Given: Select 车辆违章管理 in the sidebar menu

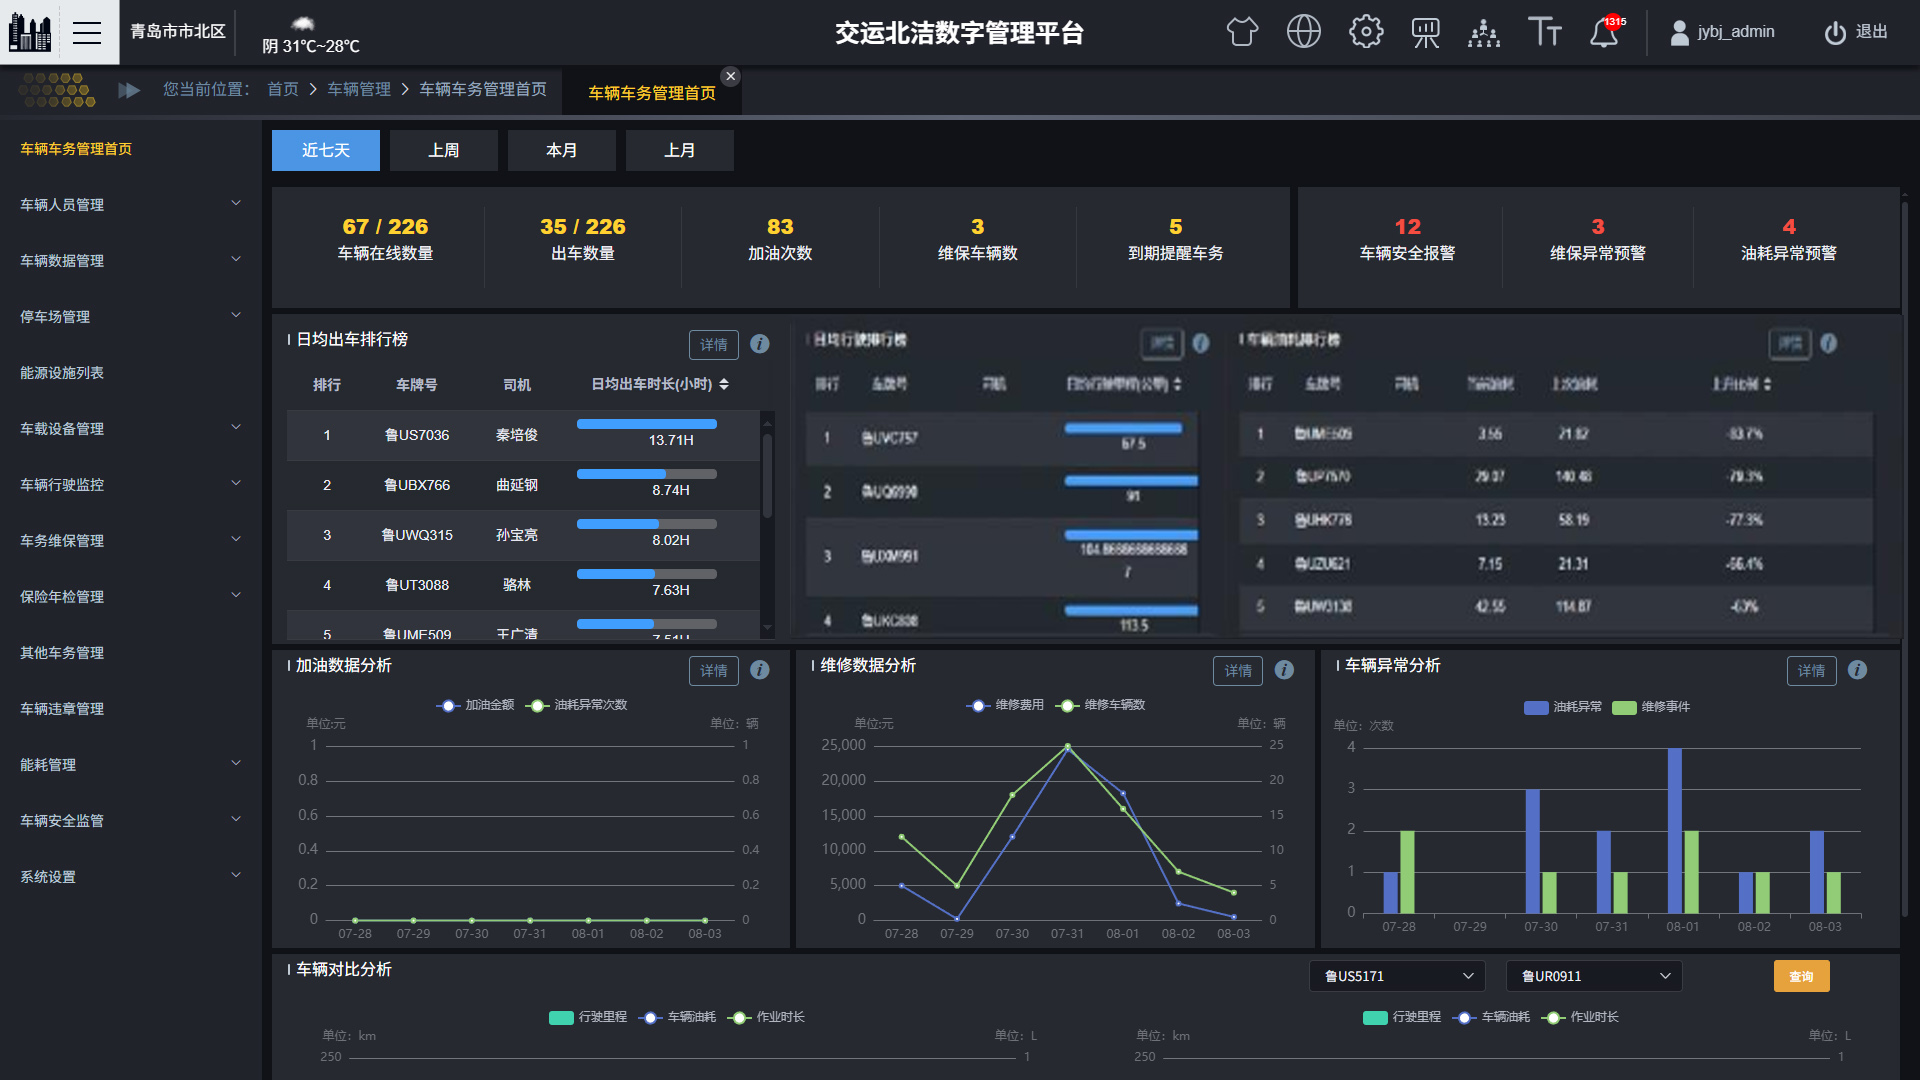Looking at the screenshot, I should 60,708.
